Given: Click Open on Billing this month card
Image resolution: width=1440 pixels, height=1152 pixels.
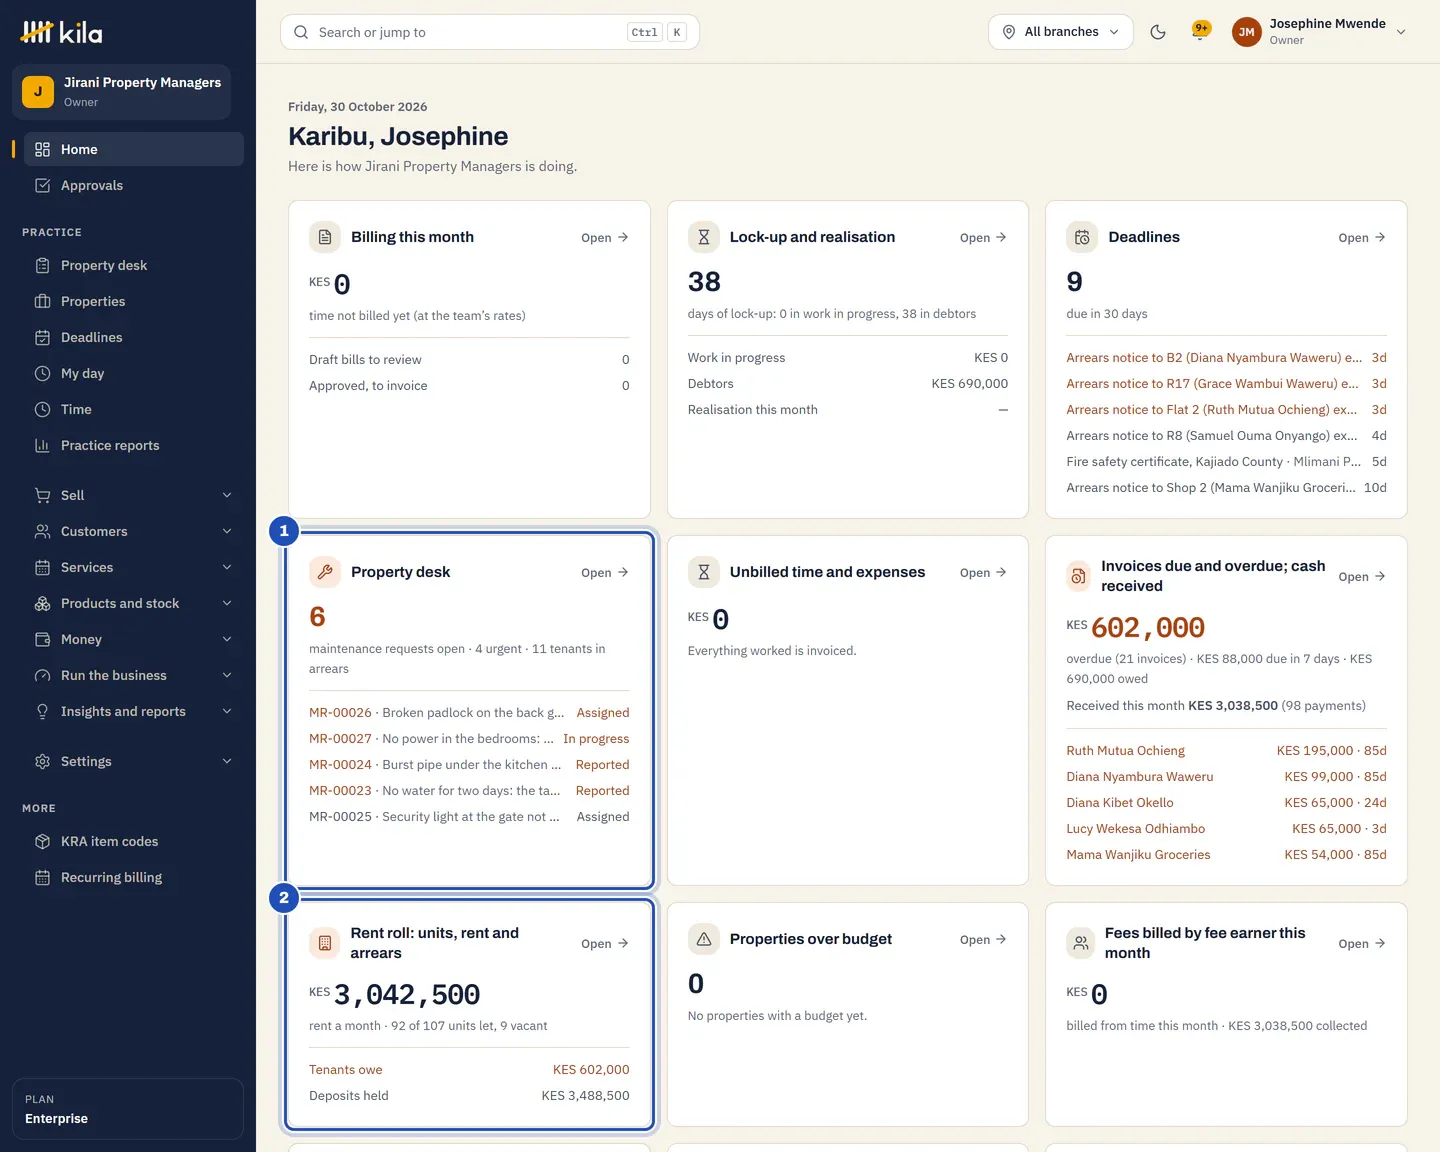Looking at the screenshot, I should [605, 238].
